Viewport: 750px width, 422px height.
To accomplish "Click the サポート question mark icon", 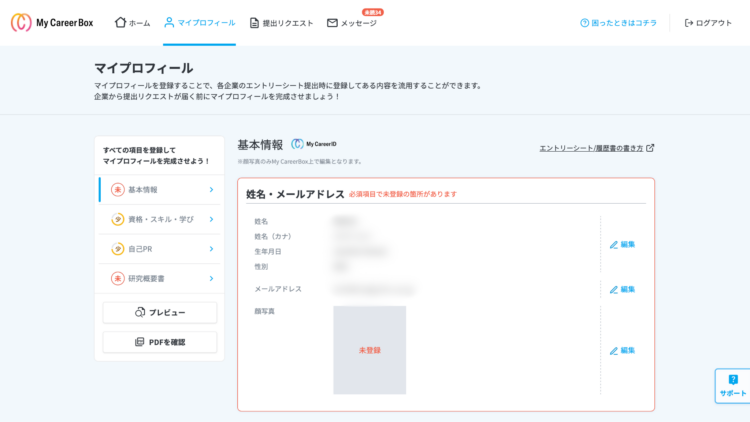I will pos(733,380).
